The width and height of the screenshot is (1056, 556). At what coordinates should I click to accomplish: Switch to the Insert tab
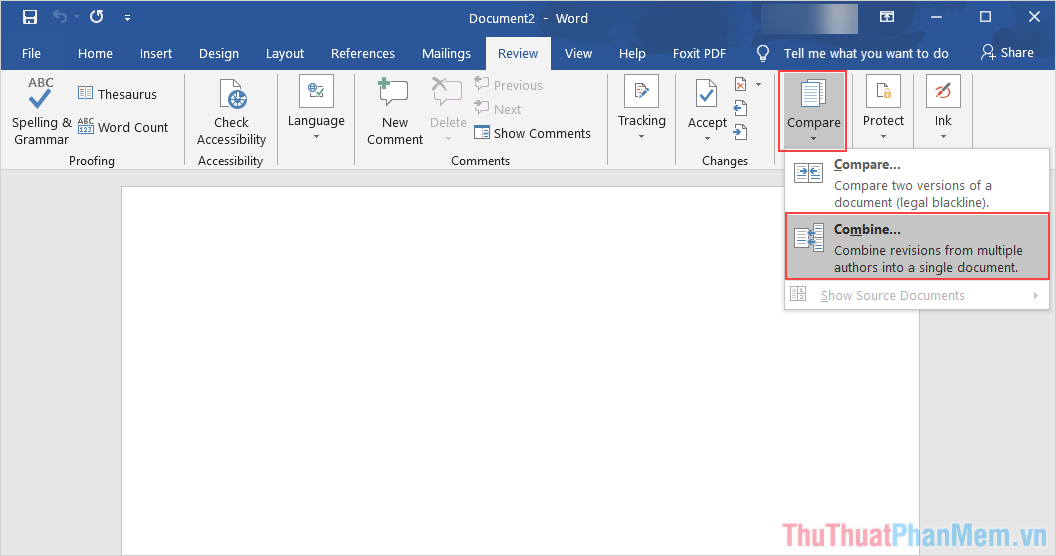coord(156,53)
